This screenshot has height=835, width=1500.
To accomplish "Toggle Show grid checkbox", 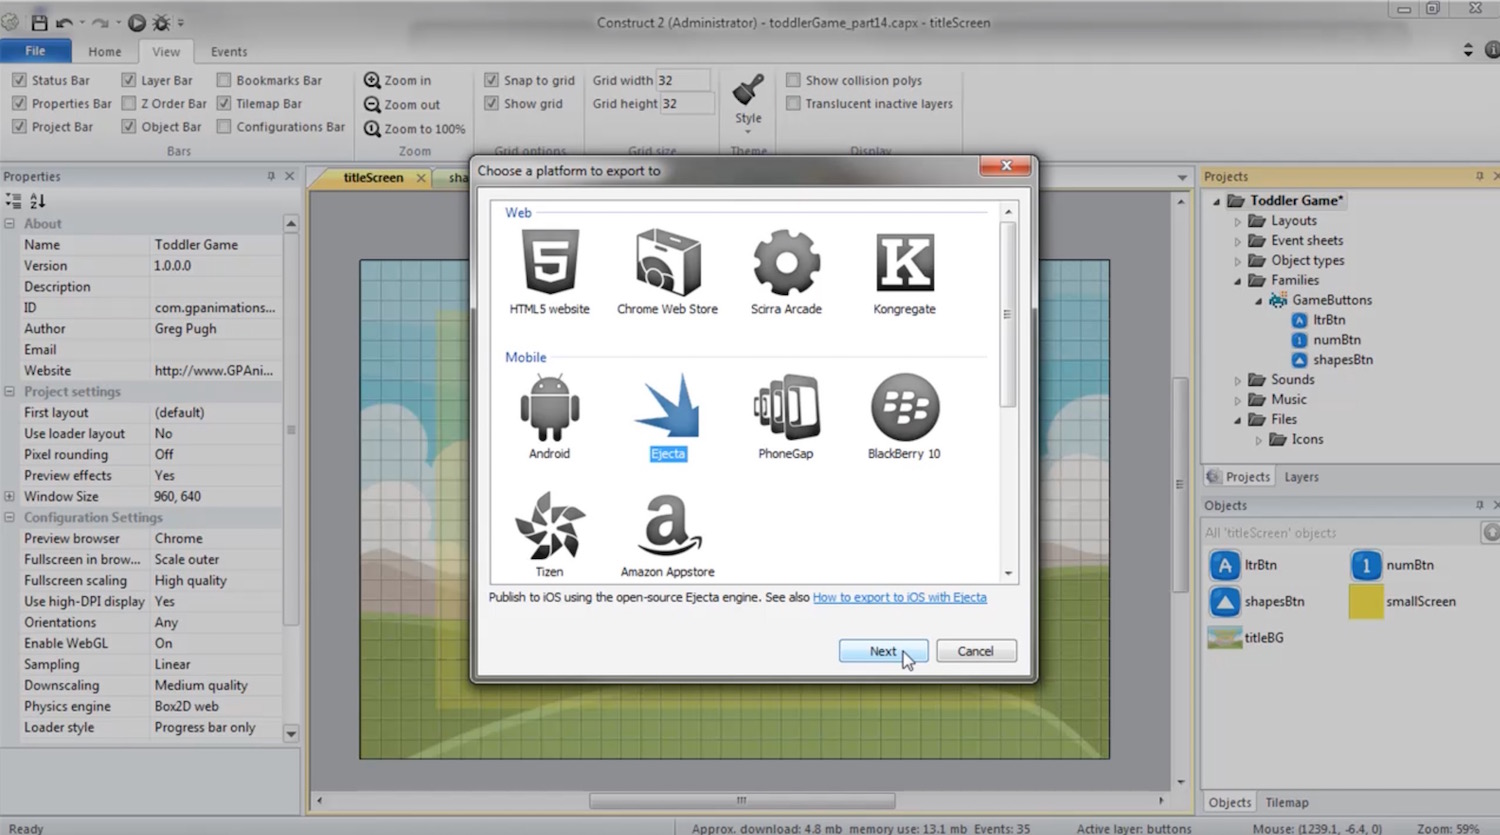I will pos(491,103).
